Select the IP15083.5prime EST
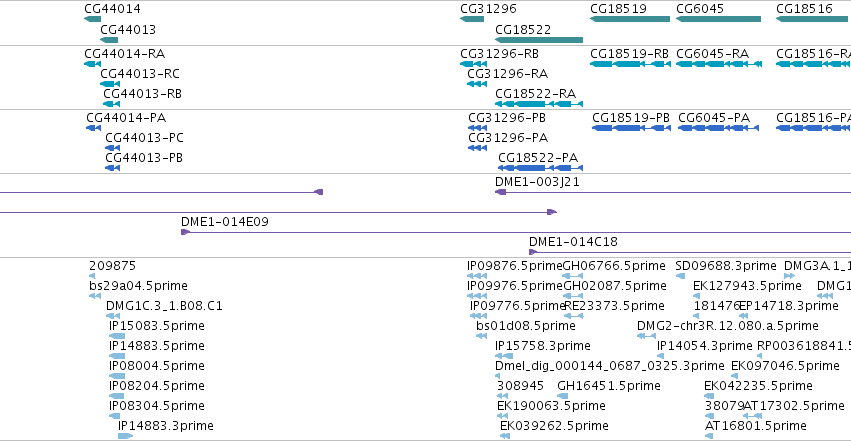This screenshot has height=441, width=851. (x=117, y=336)
